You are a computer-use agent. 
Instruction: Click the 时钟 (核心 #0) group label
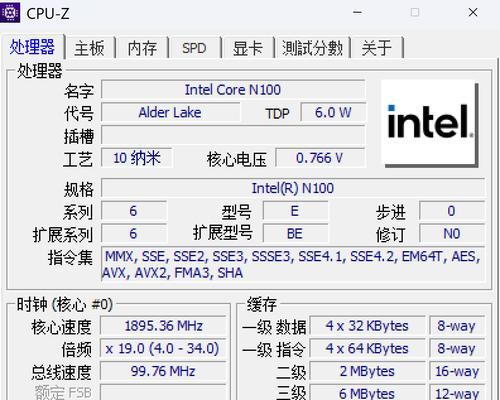click(65, 305)
